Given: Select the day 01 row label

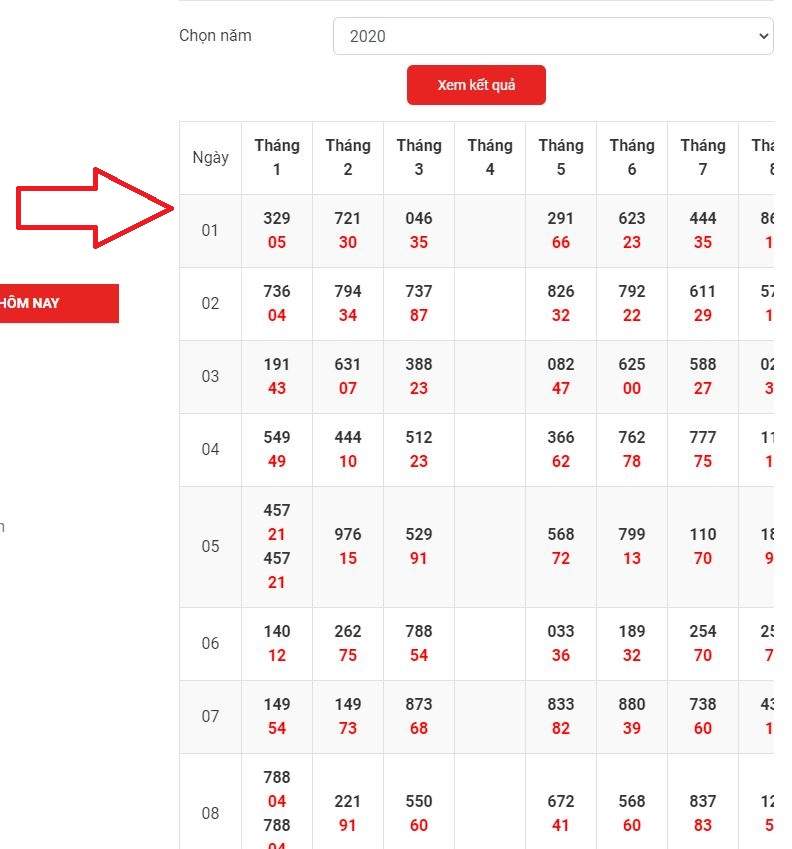Looking at the screenshot, I should point(210,230).
